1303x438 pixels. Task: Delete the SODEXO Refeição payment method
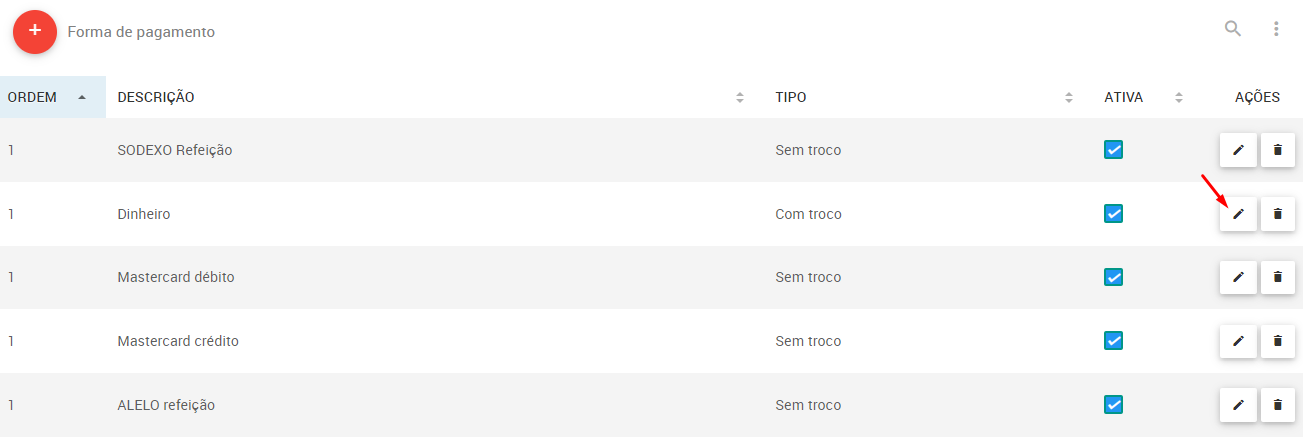1278,150
